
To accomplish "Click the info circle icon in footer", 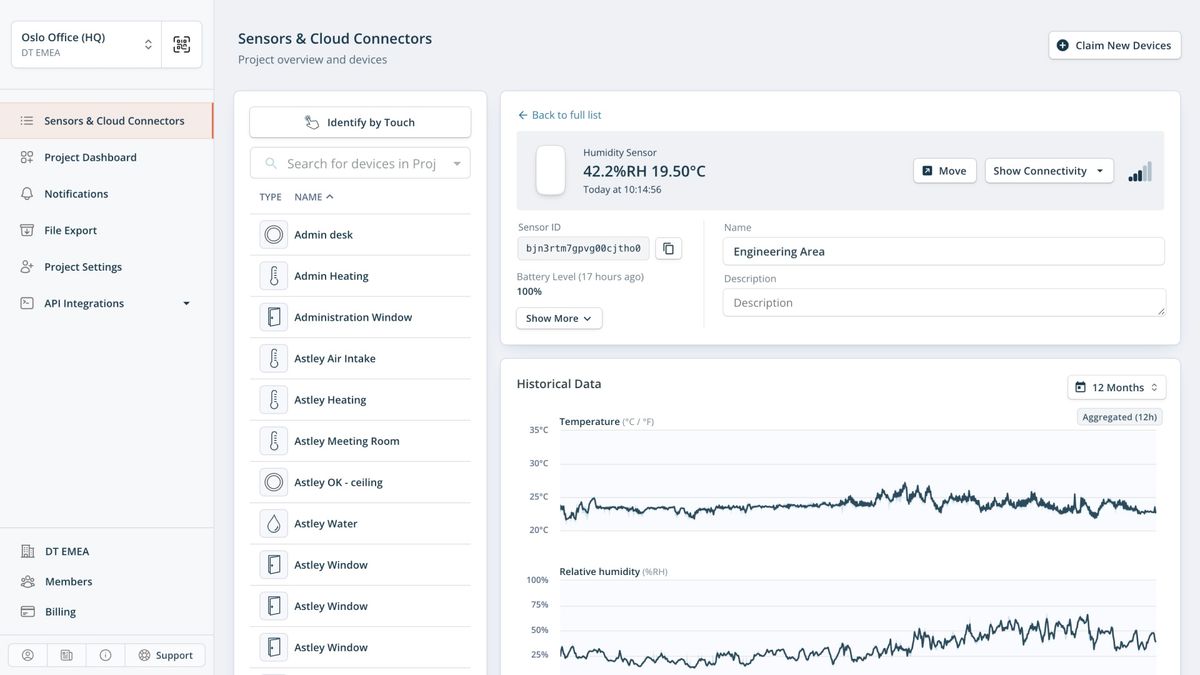I will click(105, 655).
